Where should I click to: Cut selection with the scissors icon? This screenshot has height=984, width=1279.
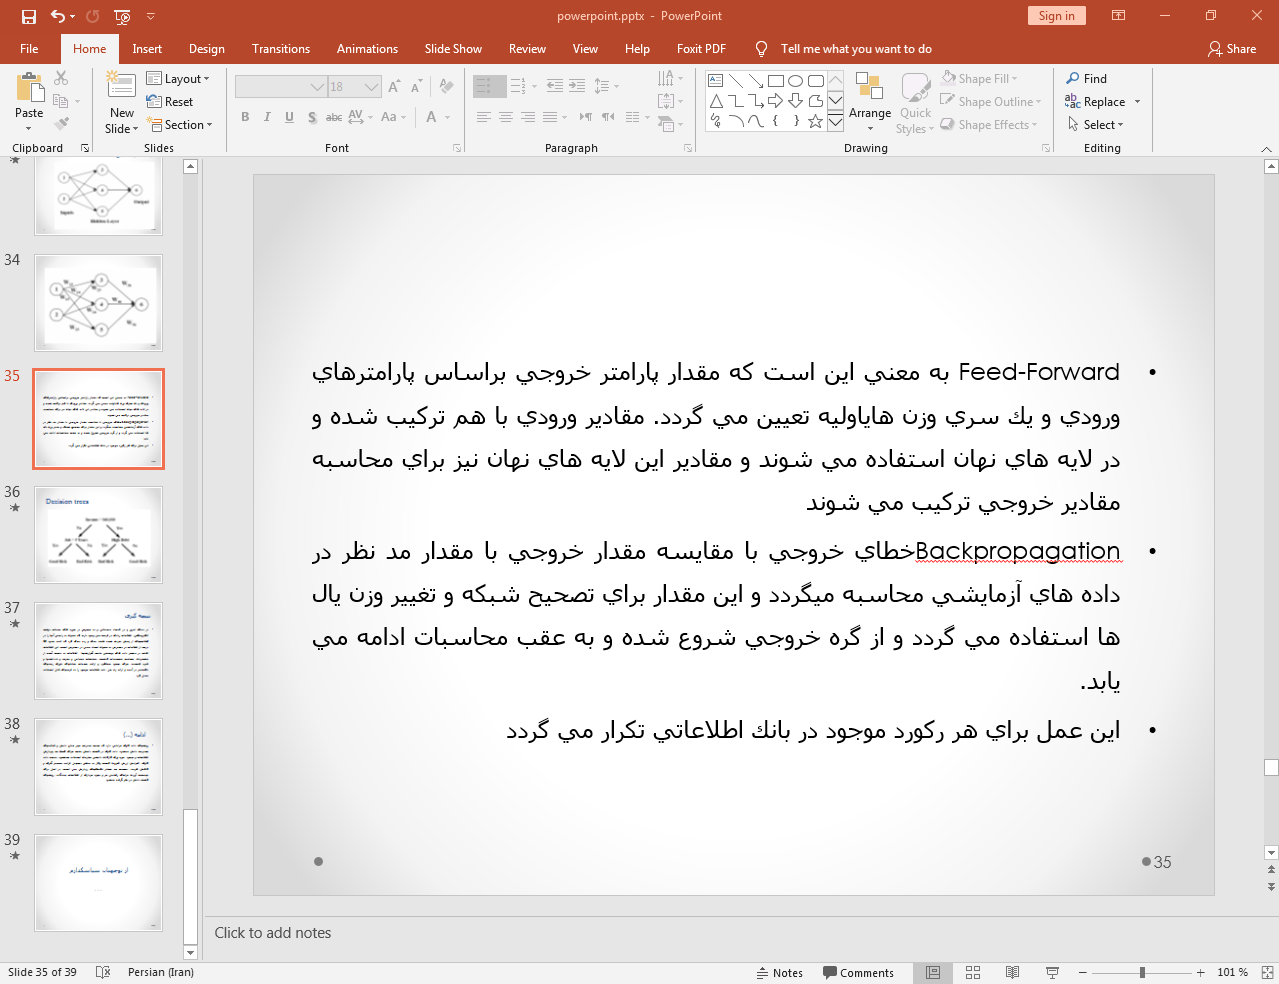click(61, 78)
